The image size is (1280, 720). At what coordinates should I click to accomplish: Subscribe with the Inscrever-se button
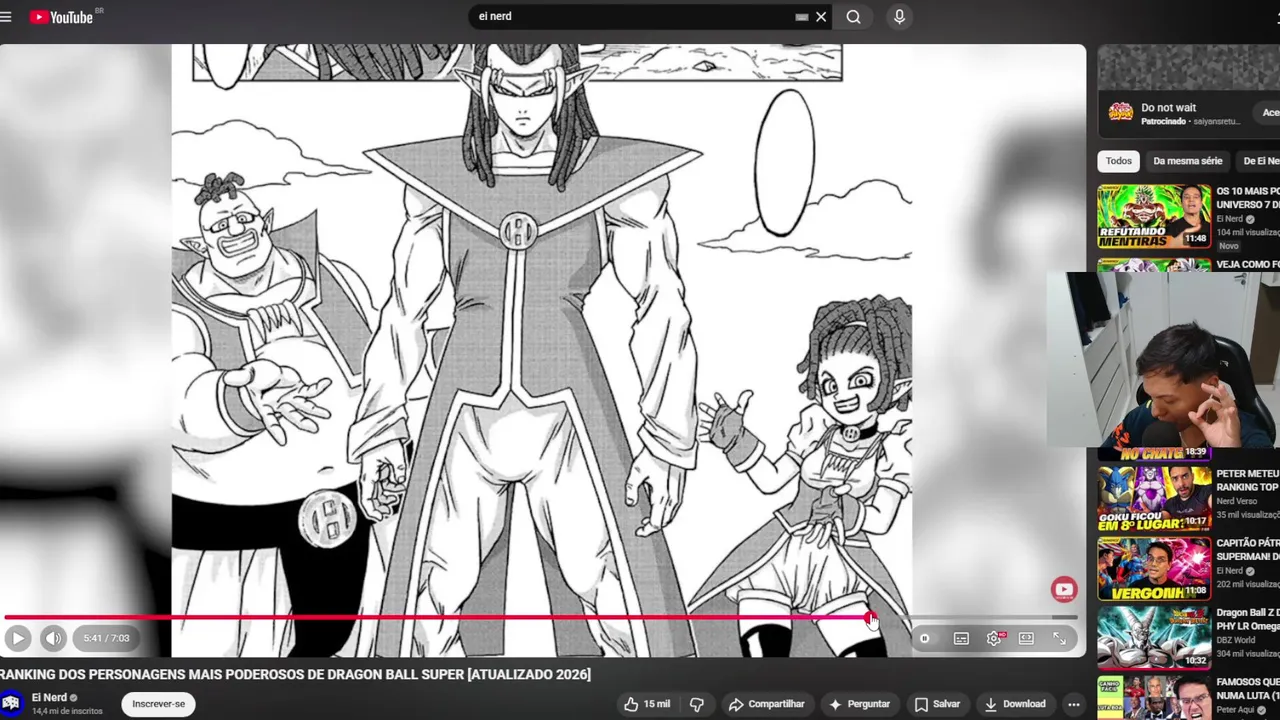158,704
